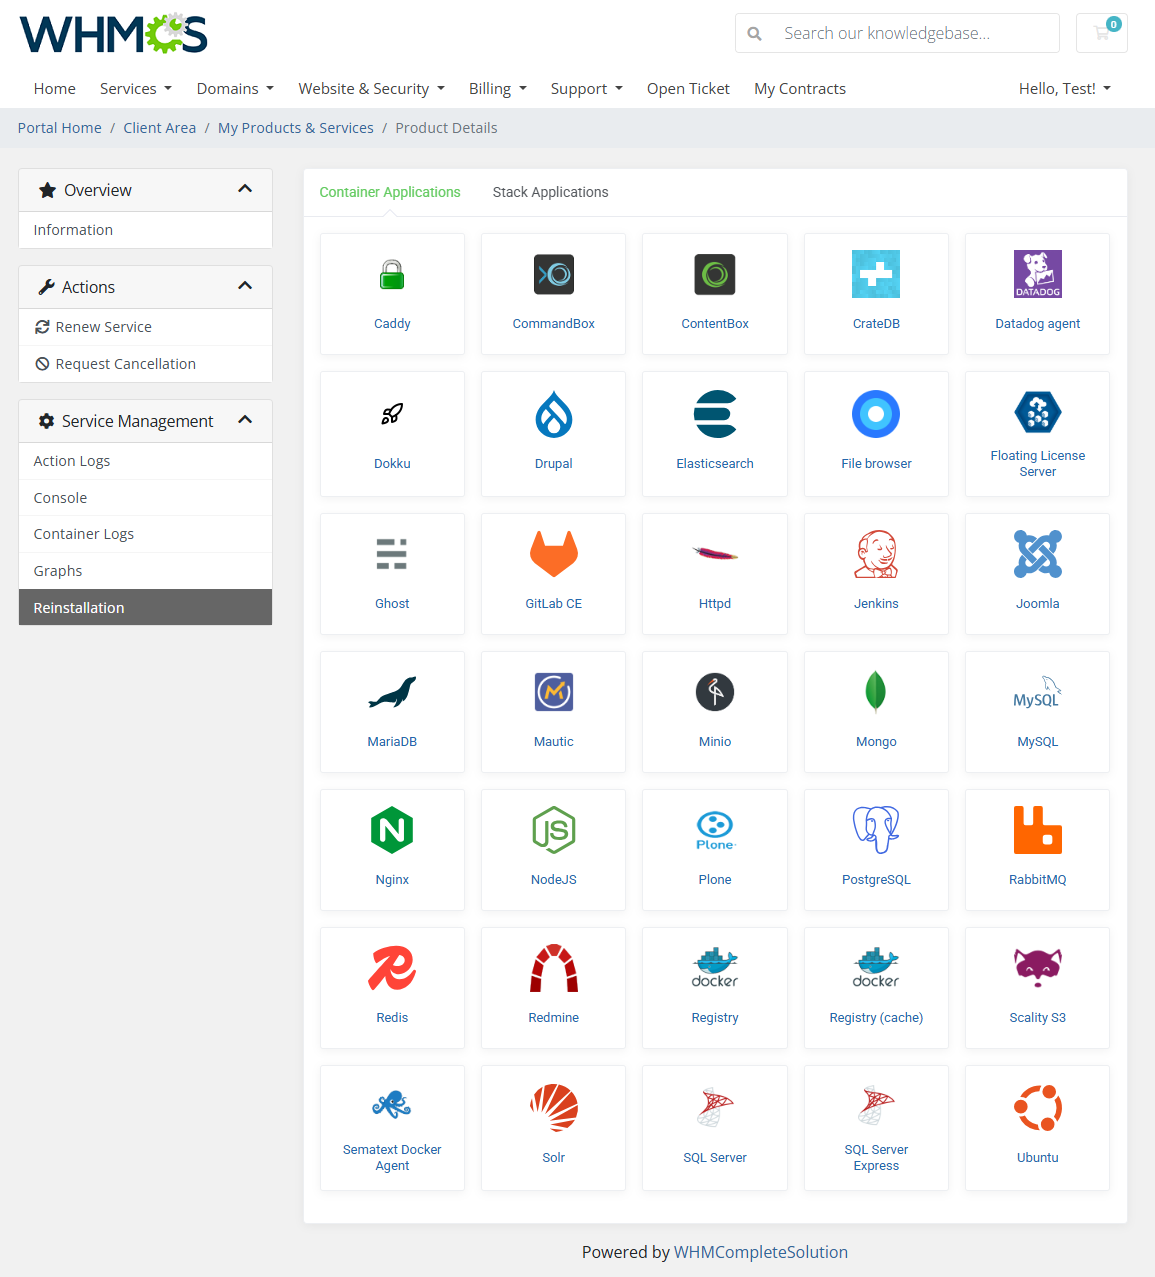1155x1277 pixels.
Task: Choose the Datadog agent icon
Action: (x=1038, y=274)
